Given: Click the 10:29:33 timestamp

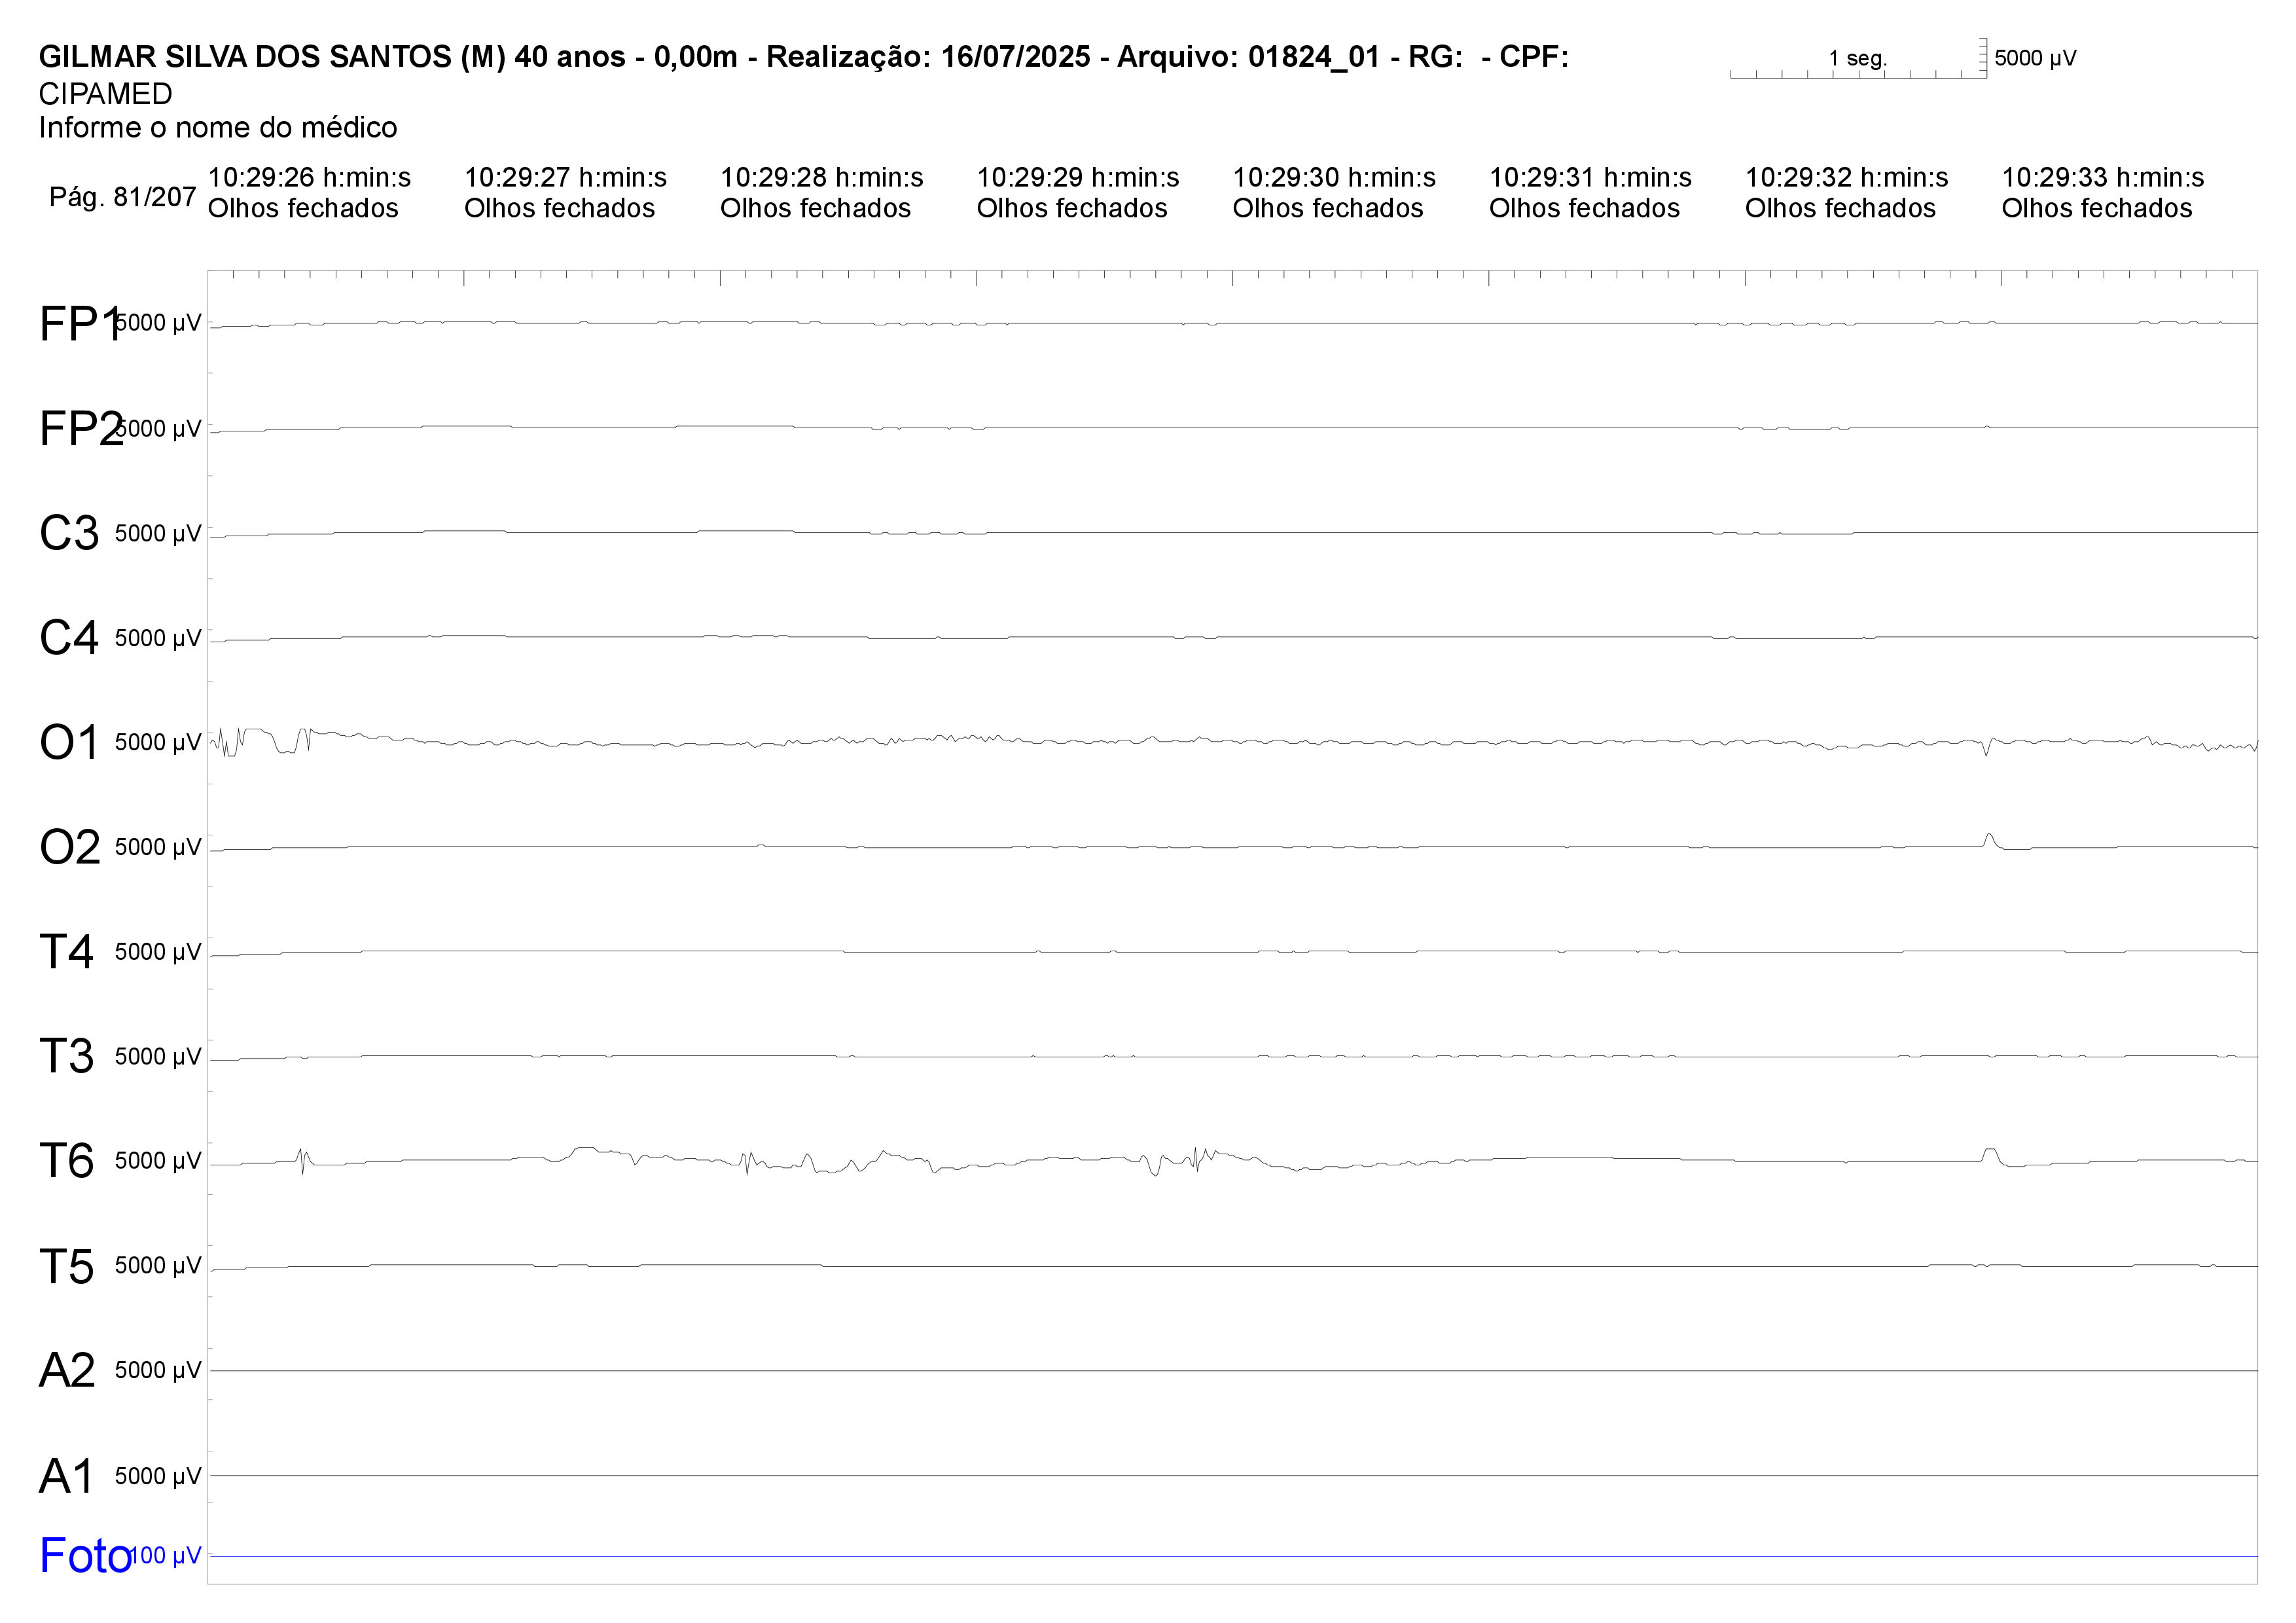Looking at the screenshot, I should [x=2102, y=178].
